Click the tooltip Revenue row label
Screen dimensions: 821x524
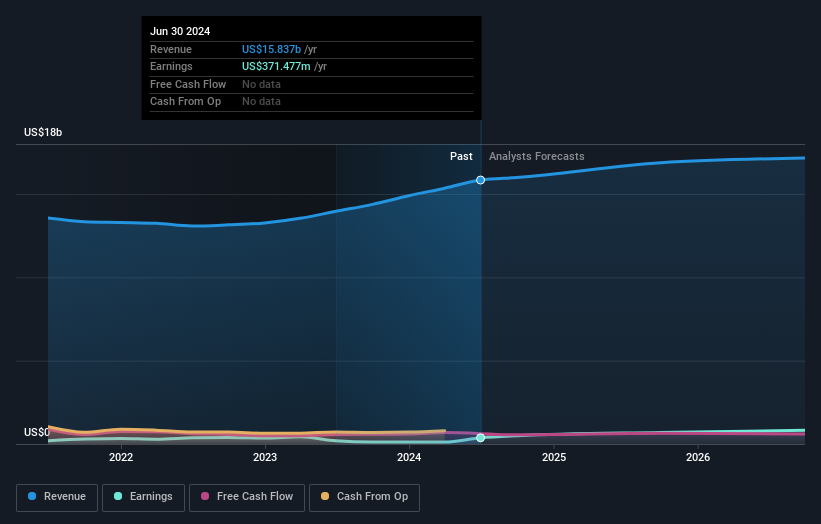coord(171,49)
